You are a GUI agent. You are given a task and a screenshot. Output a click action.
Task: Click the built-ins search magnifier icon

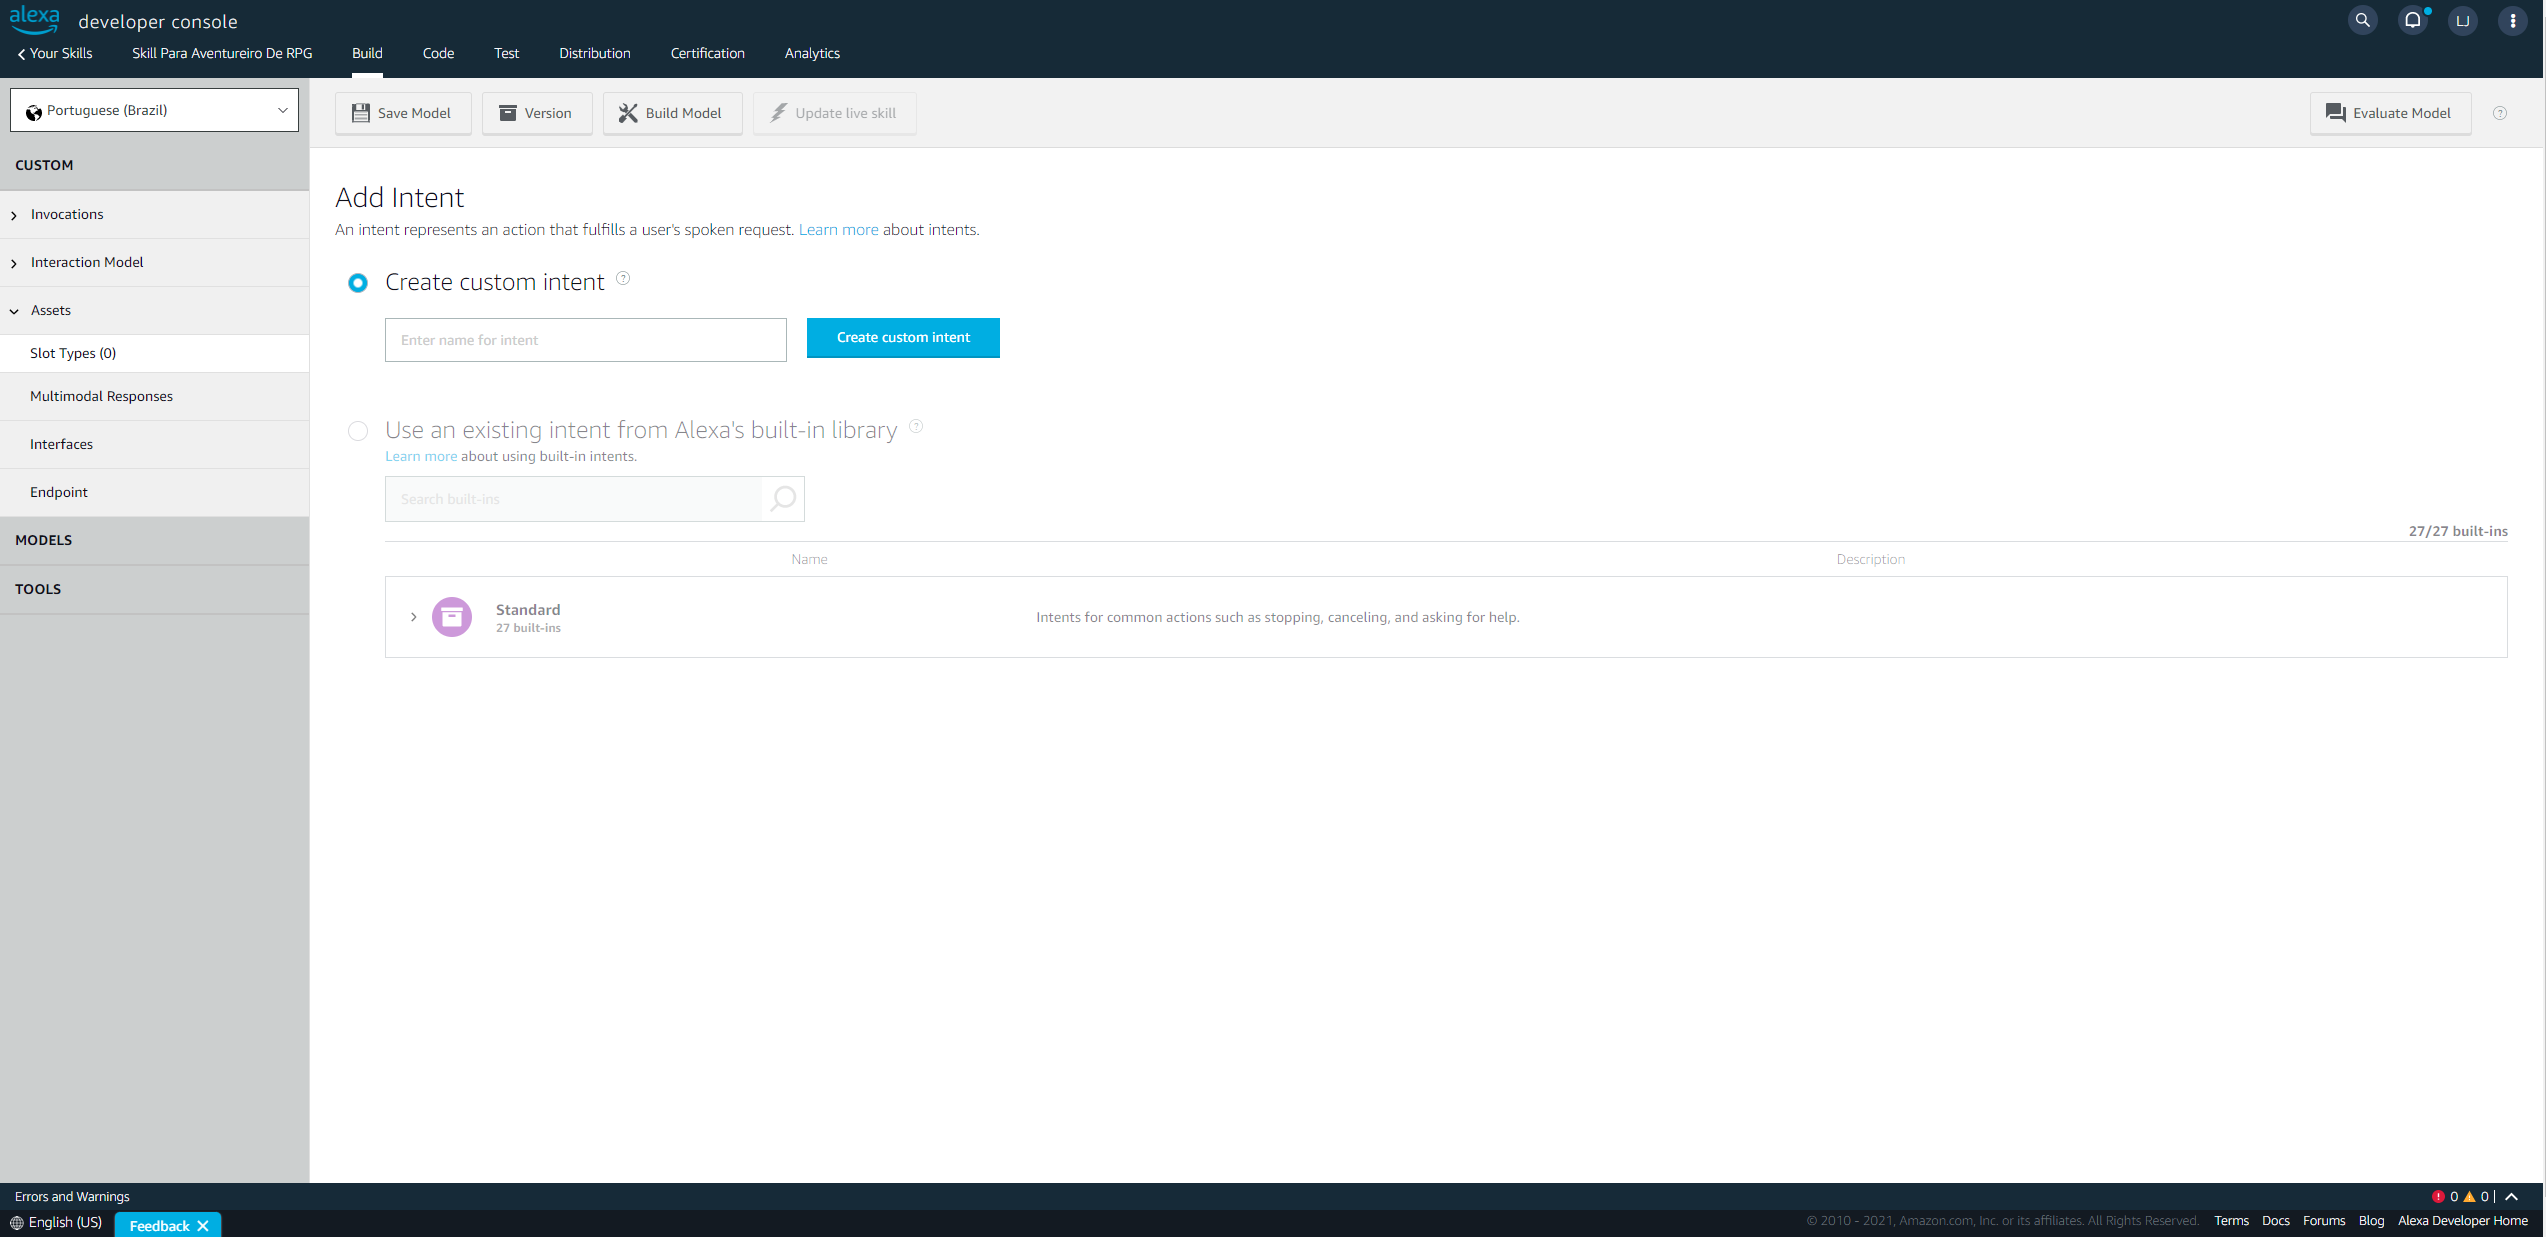coord(783,498)
